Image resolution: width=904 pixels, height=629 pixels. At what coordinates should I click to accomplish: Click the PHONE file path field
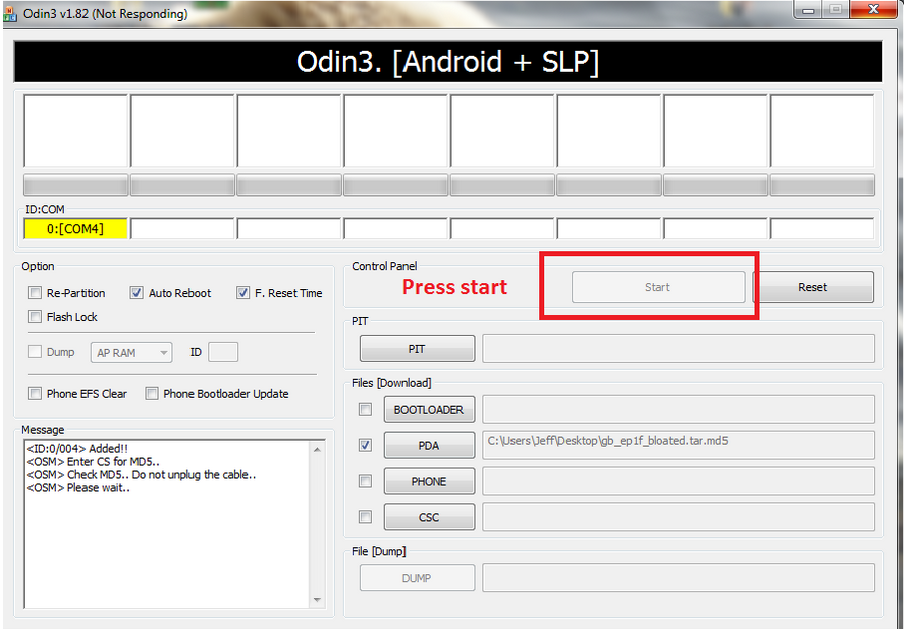tap(679, 481)
